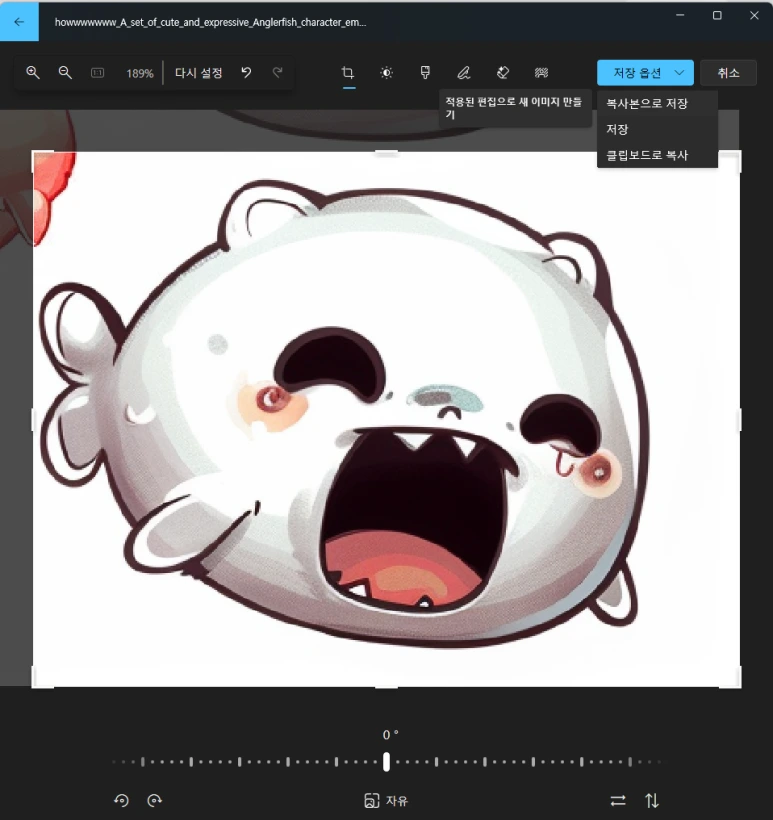Screen dimensions: 773x820
Task: Click the top edge crop handle
Action: [x=386, y=153]
